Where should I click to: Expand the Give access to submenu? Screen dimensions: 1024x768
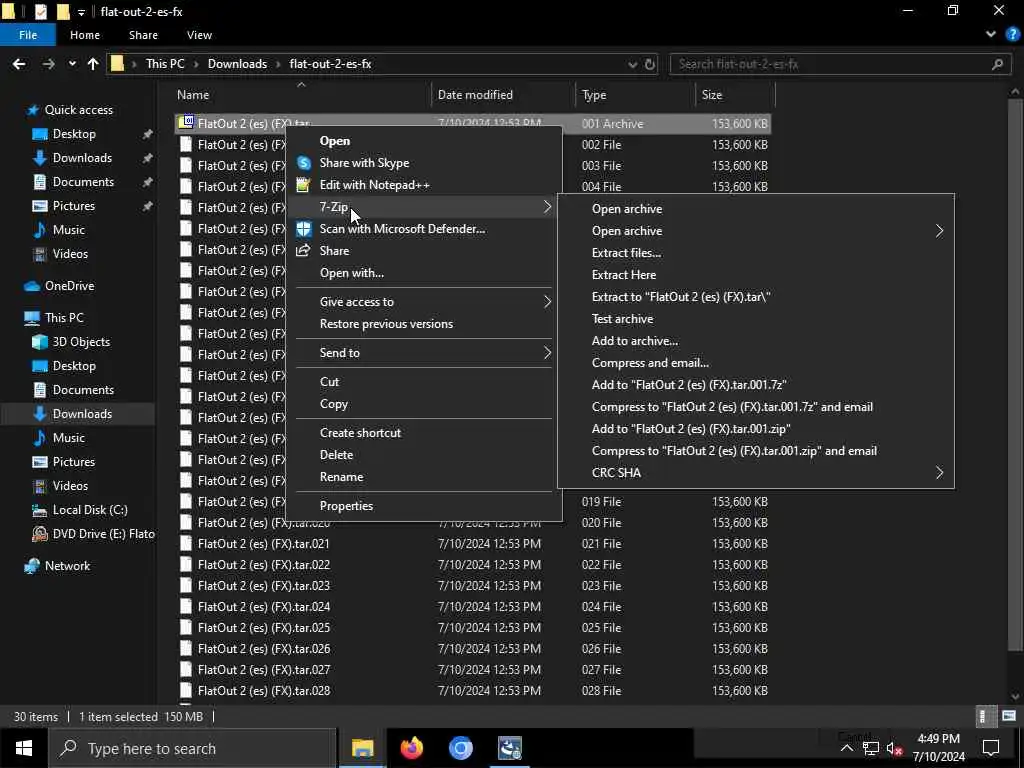point(424,302)
